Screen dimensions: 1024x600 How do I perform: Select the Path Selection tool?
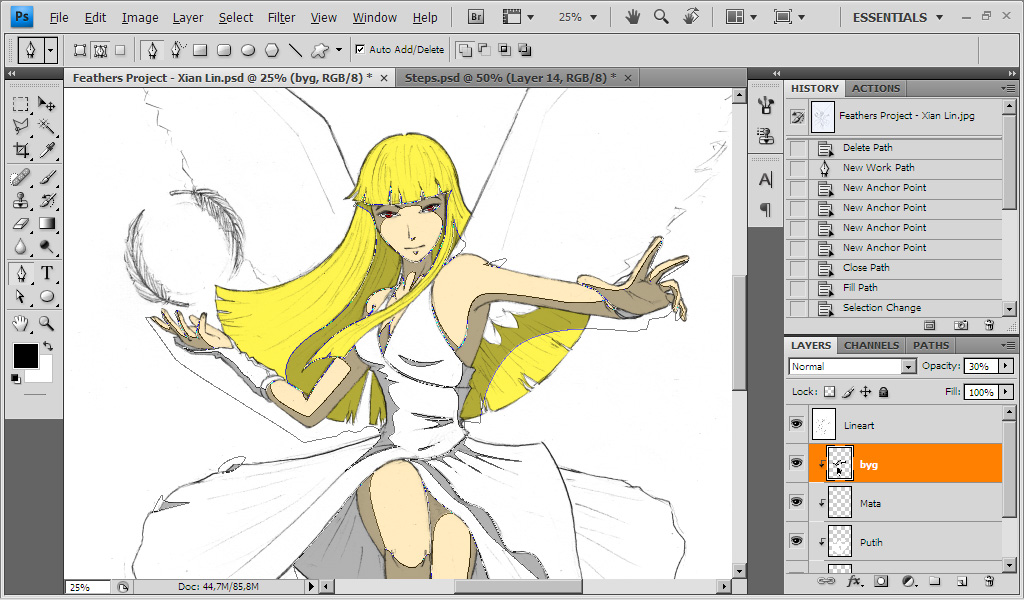tap(21, 296)
